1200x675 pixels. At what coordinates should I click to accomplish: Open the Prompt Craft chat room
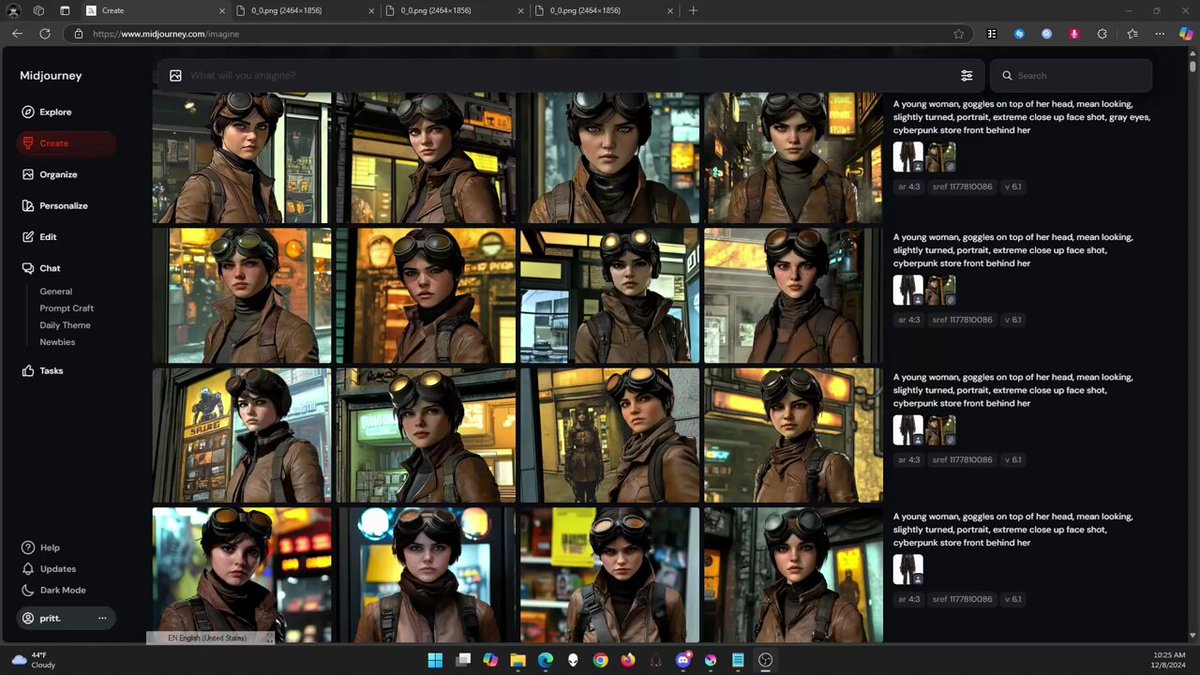pyautogui.click(x=67, y=308)
